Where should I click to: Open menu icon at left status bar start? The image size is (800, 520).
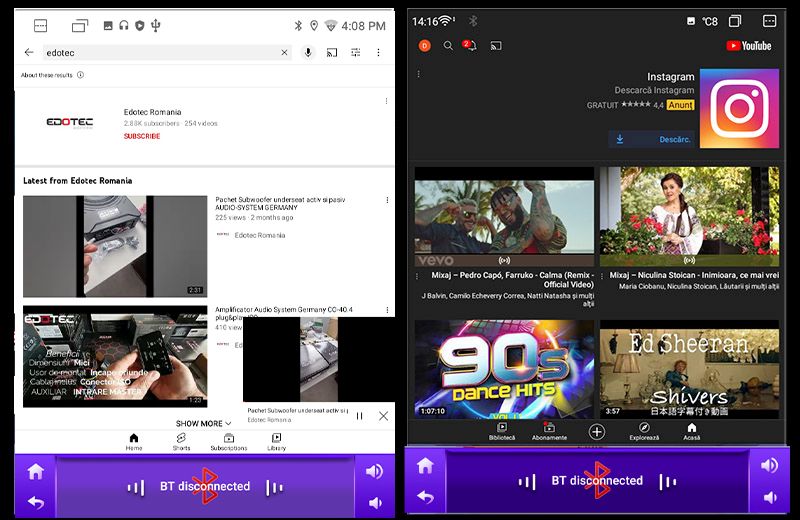point(40,26)
